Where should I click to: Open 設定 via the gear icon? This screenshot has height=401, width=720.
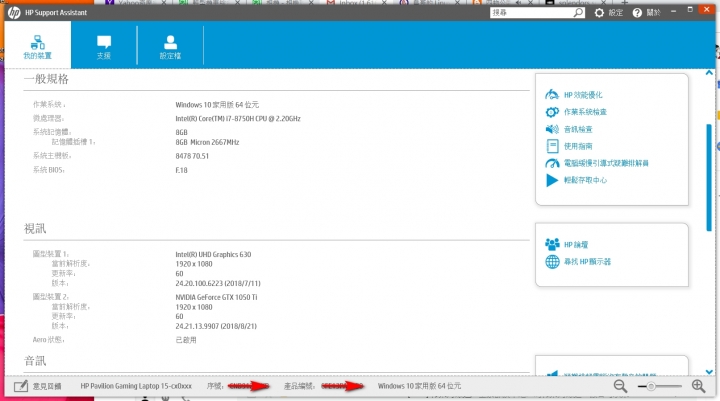coord(599,13)
